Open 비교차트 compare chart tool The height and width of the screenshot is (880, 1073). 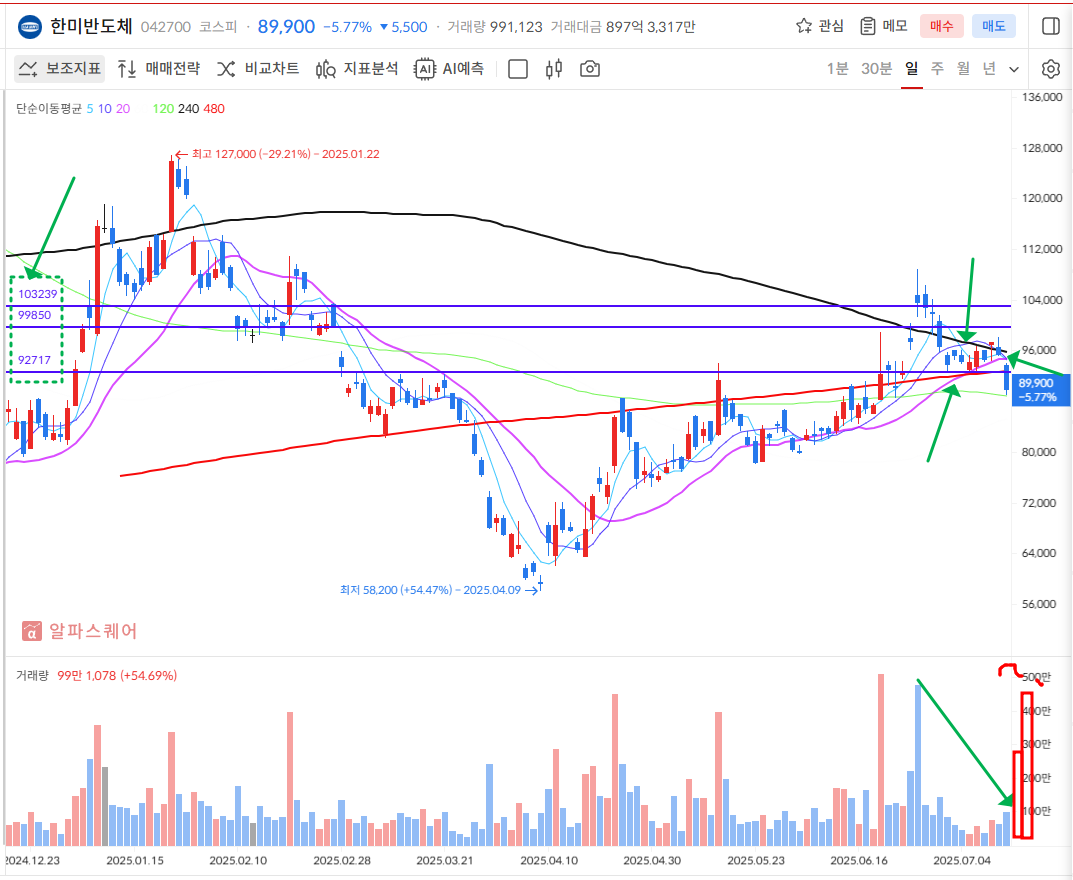258,68
